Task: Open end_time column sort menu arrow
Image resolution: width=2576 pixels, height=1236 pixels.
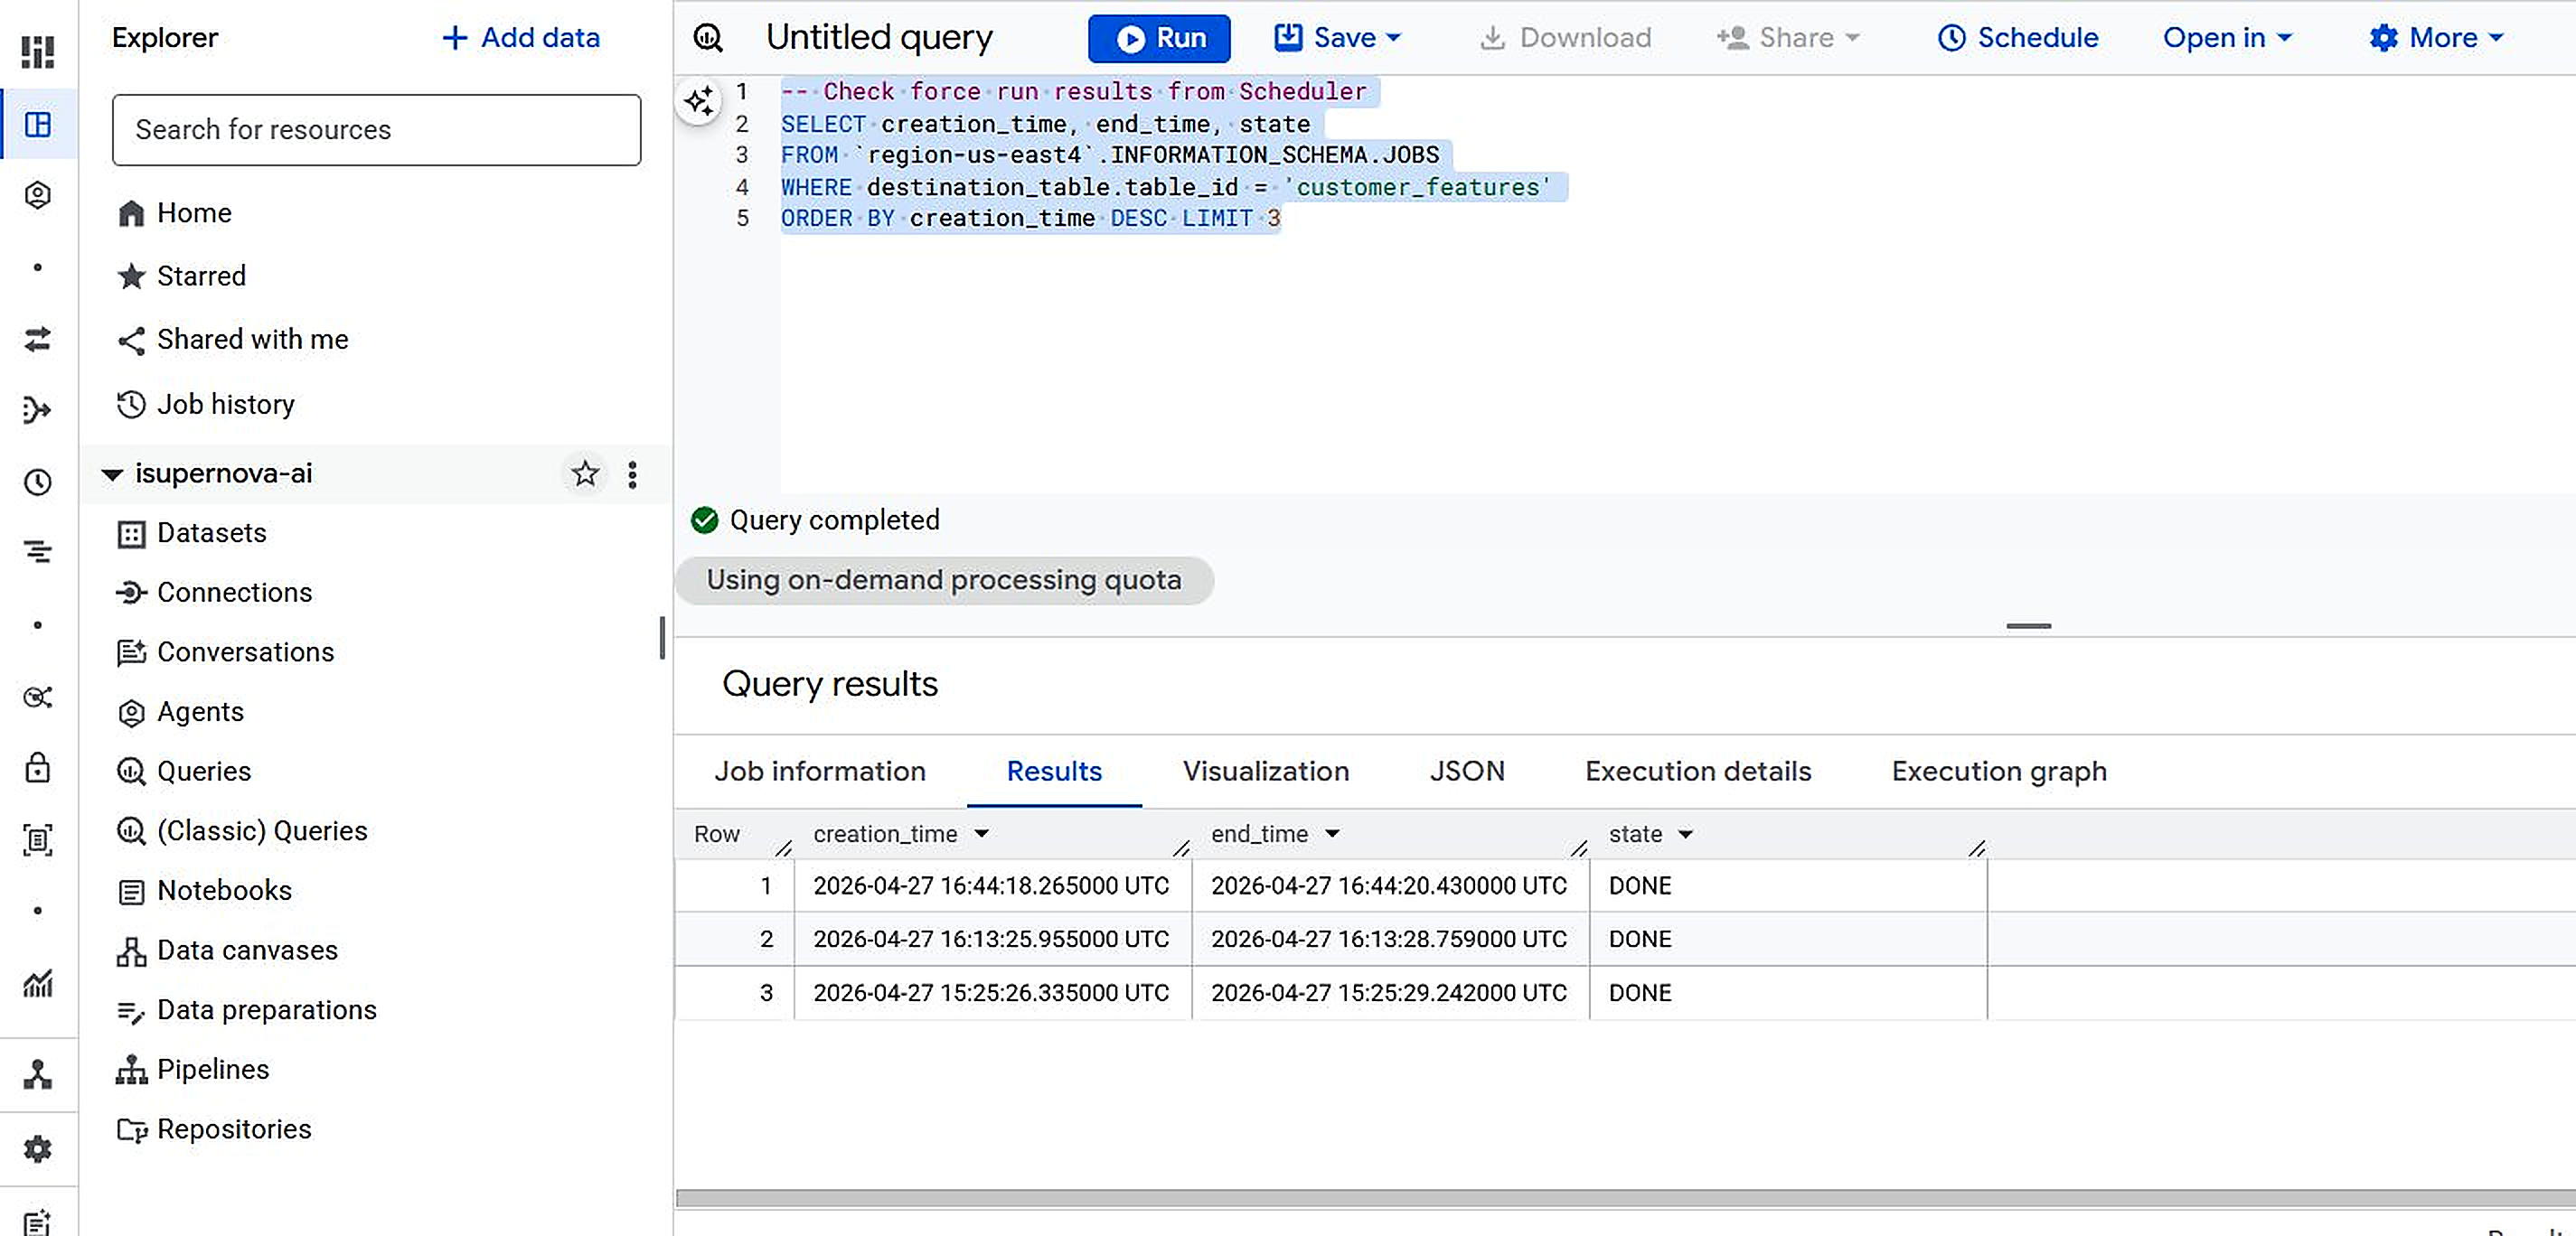Action: (x=1332, y=834)
